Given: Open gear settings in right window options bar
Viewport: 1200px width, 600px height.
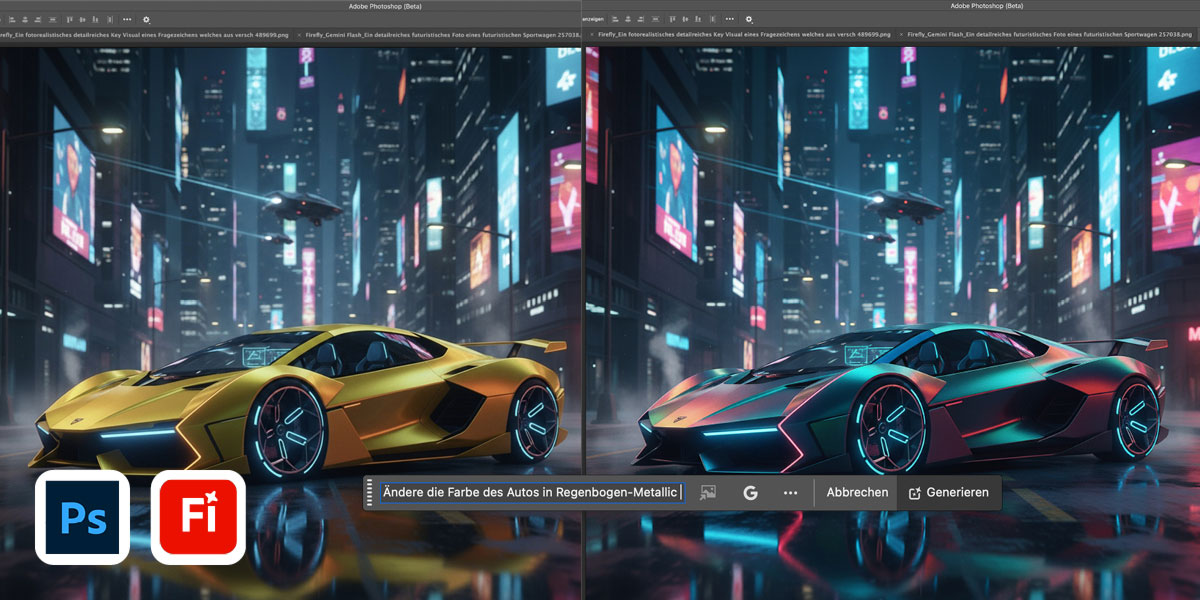Looking at the screenshot, I should point(749,19).
